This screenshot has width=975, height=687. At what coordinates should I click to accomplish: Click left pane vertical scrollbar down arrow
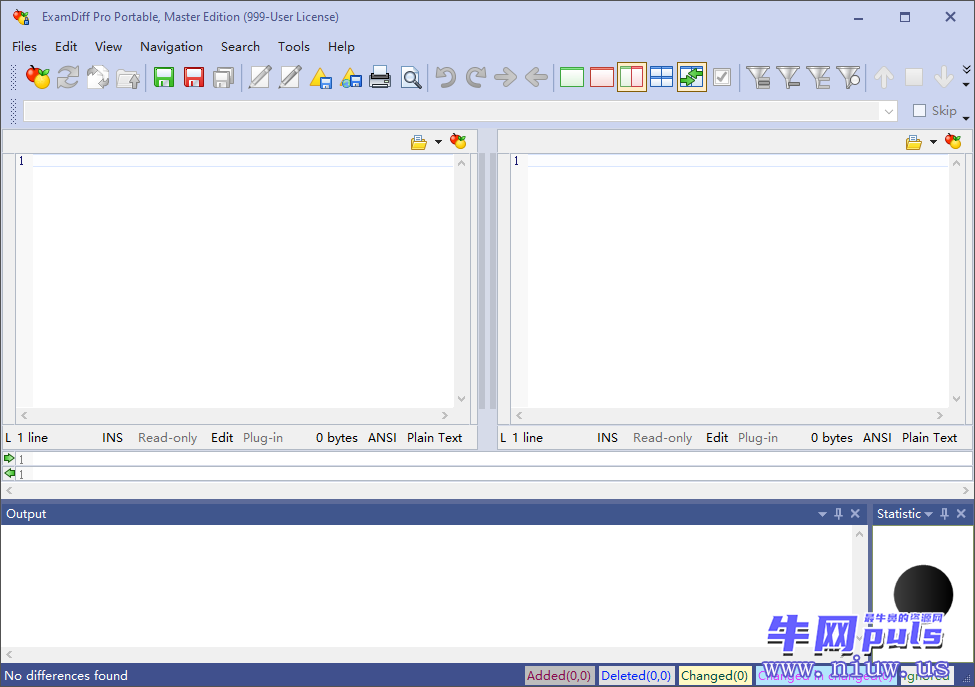pos(461,399)
